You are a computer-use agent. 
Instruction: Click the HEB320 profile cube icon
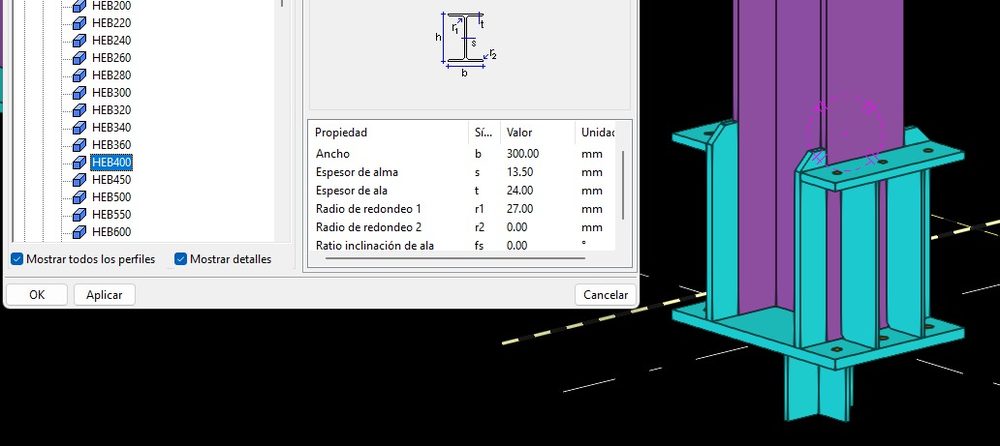pos(79,110)
